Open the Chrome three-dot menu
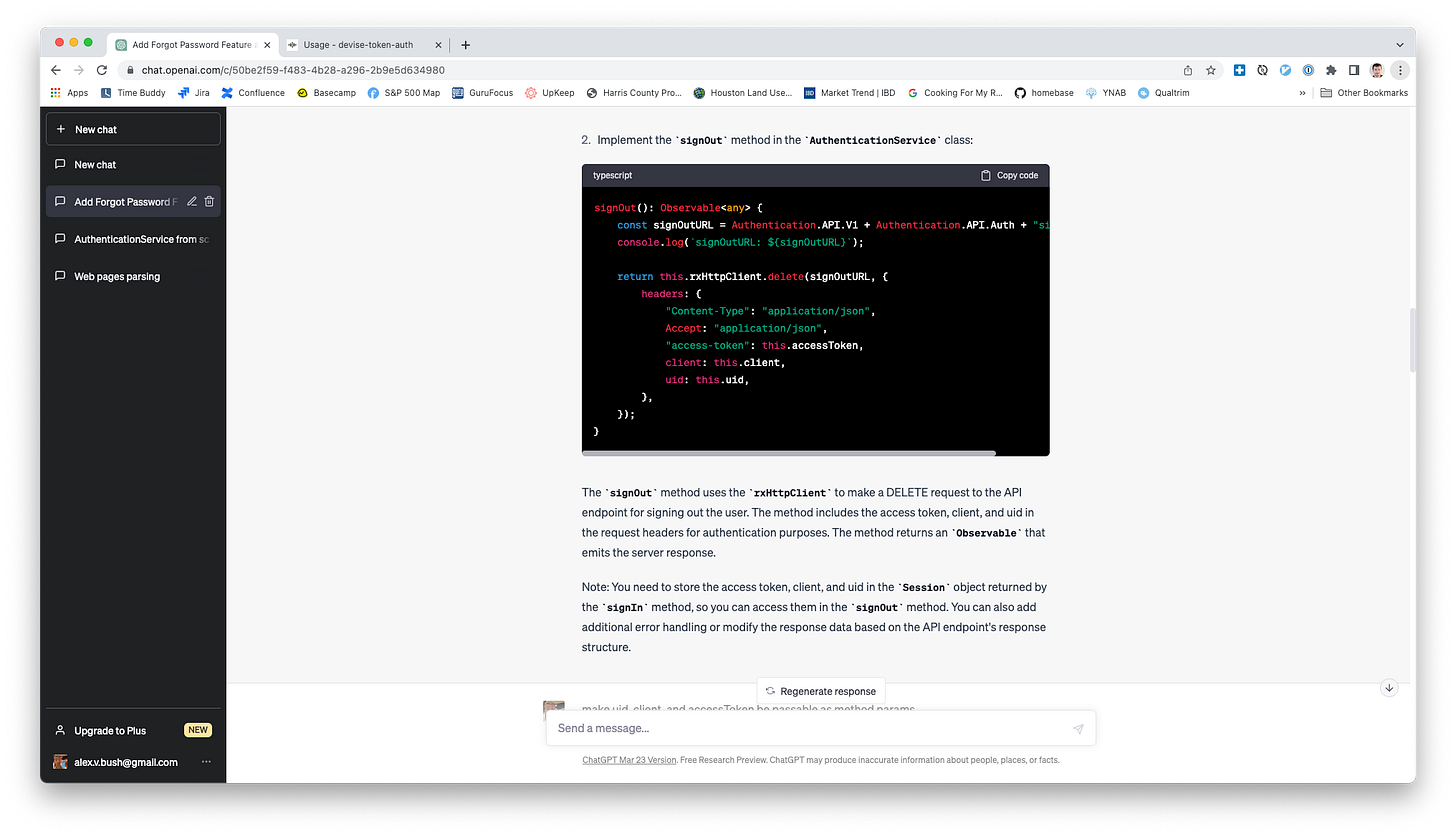 pos(1400,70)
